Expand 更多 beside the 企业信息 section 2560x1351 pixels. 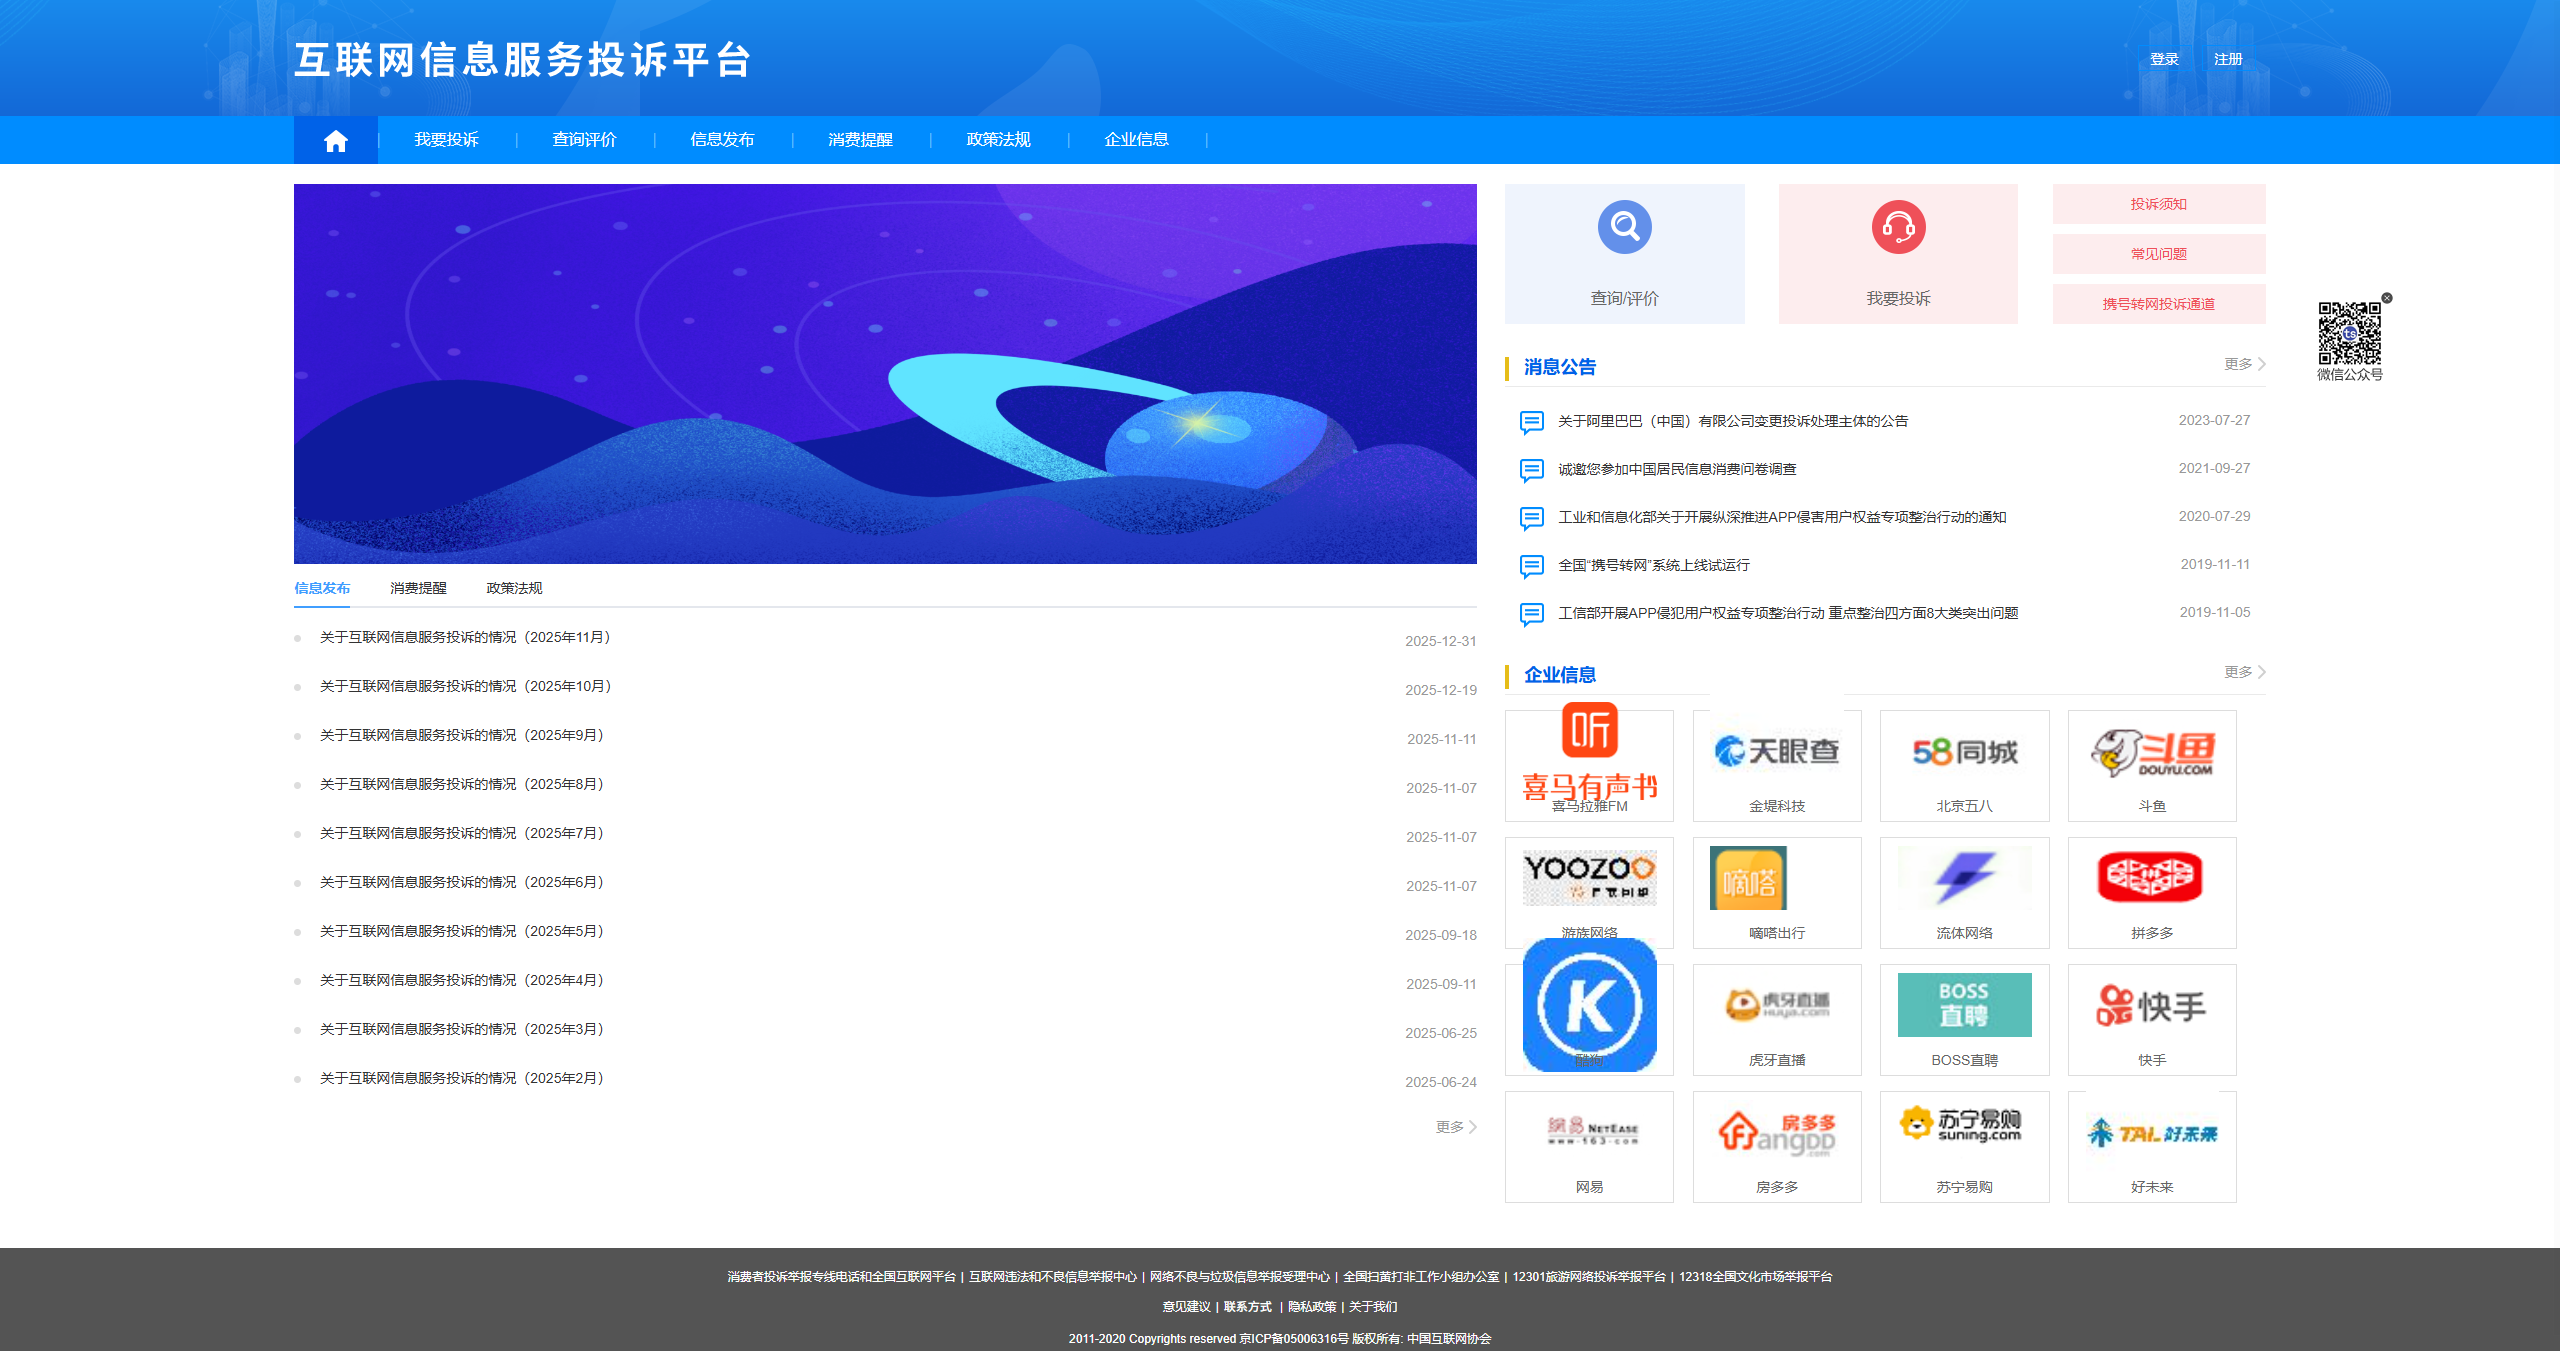2239,671
